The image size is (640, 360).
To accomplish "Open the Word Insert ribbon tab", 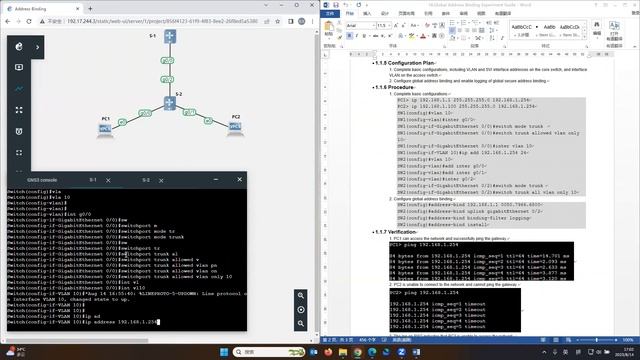I will 367,13.
